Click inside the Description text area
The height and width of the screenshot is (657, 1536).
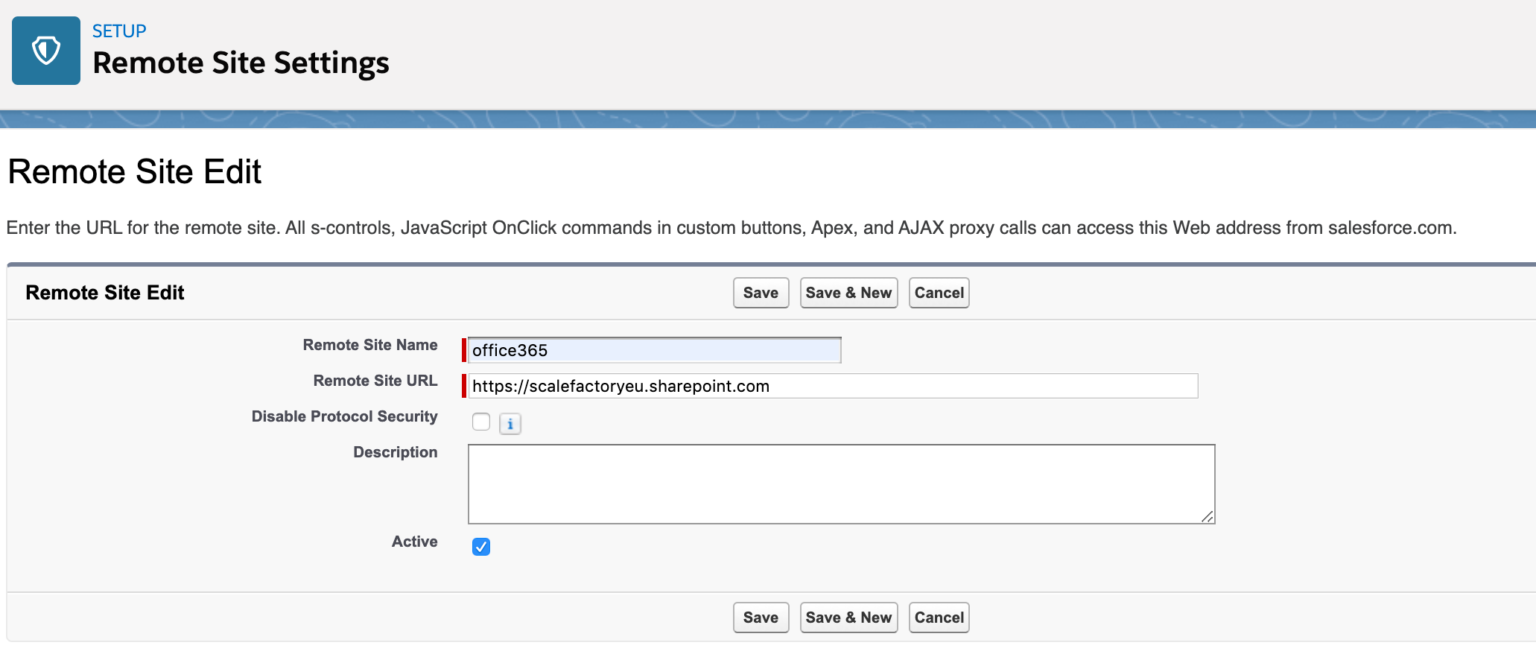(840, 484)
